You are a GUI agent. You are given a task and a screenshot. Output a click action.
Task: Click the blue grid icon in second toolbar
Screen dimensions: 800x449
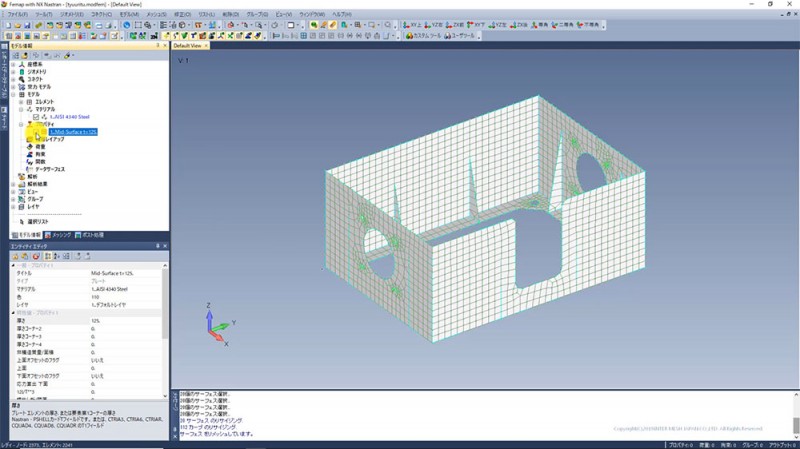(304, 36)
